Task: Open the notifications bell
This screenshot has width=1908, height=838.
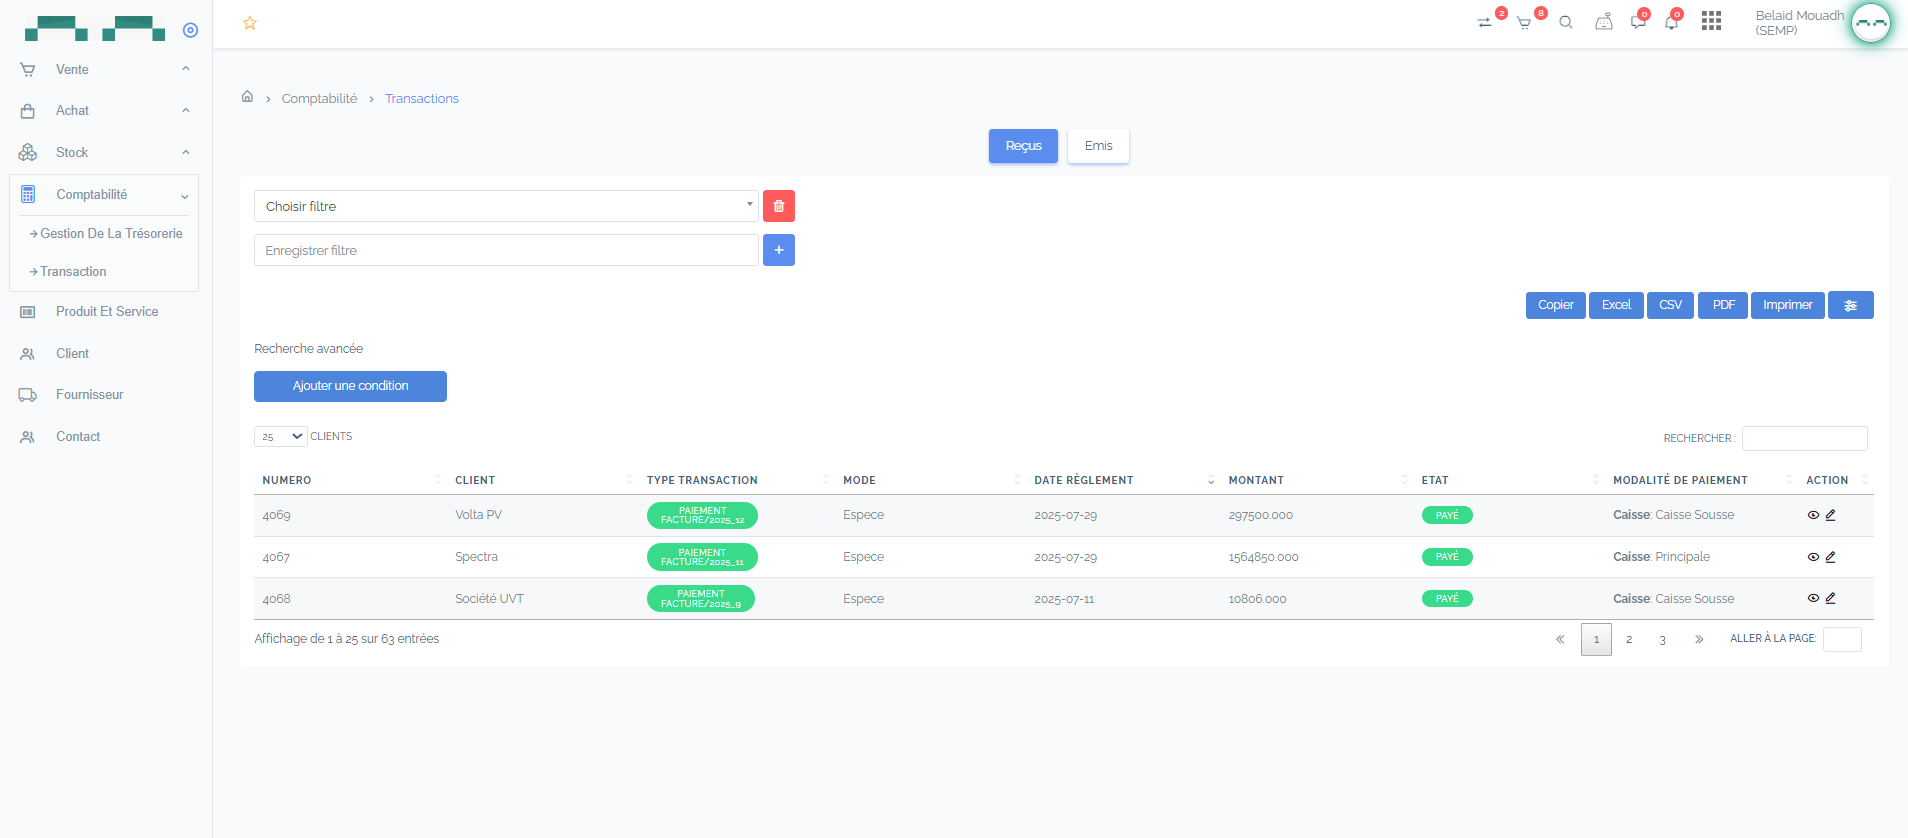Action: pos(1672,22)
